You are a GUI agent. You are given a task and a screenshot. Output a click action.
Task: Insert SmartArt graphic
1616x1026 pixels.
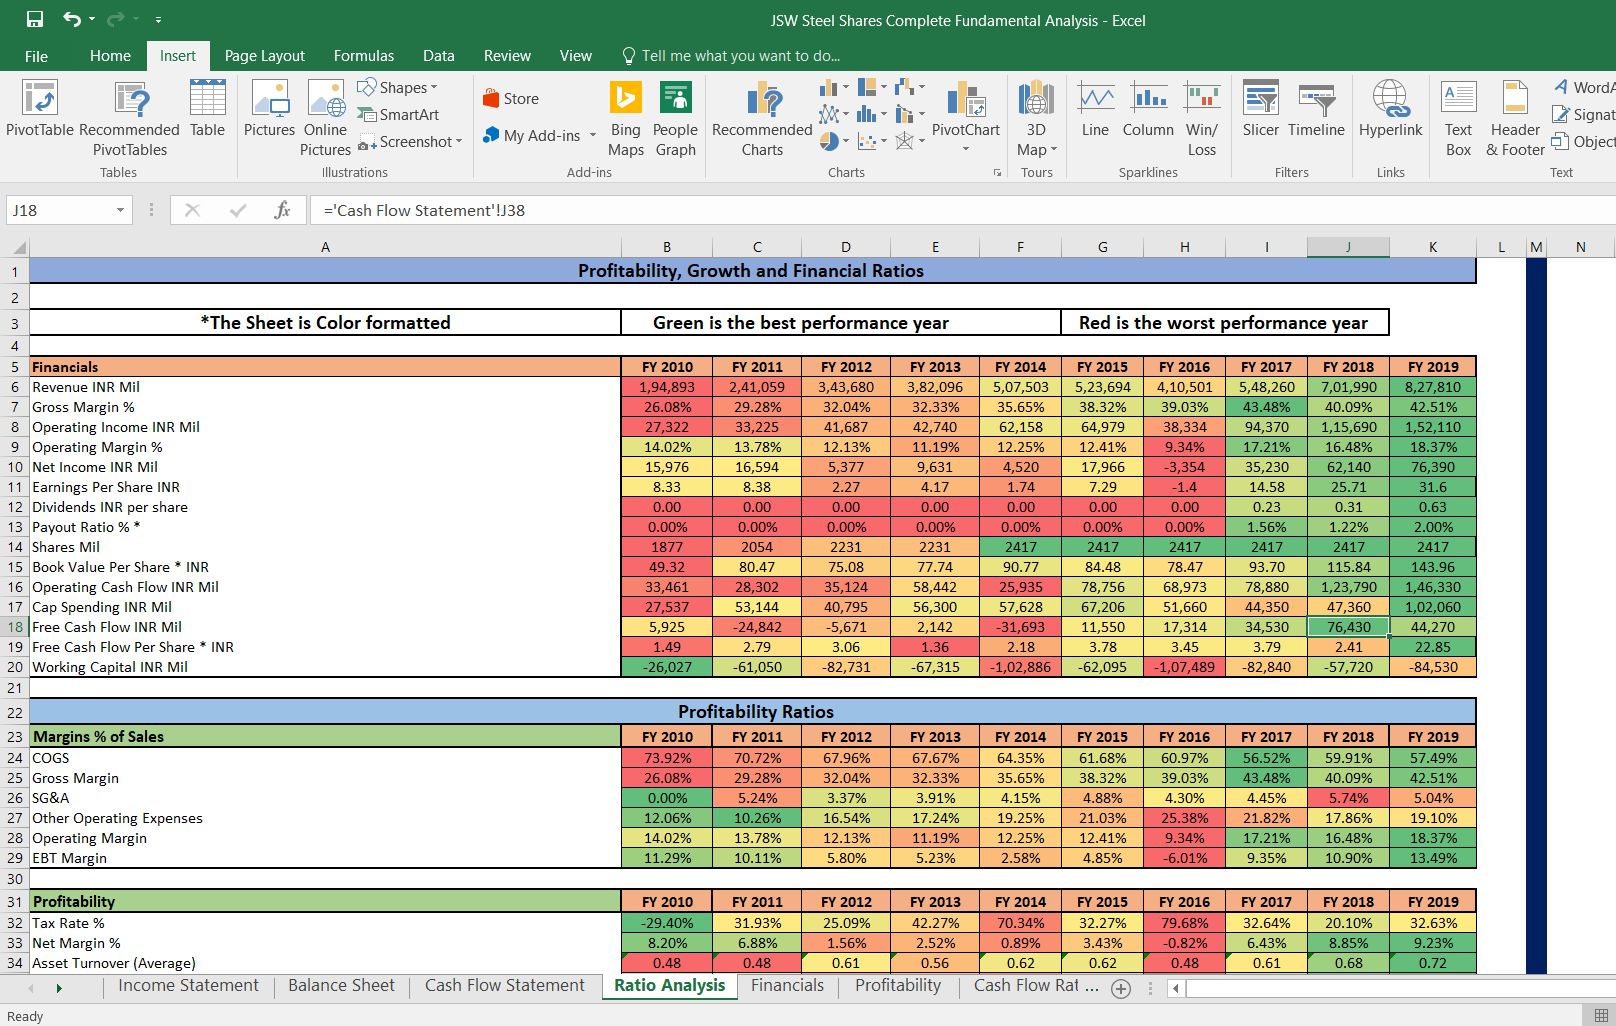(398, 115)
